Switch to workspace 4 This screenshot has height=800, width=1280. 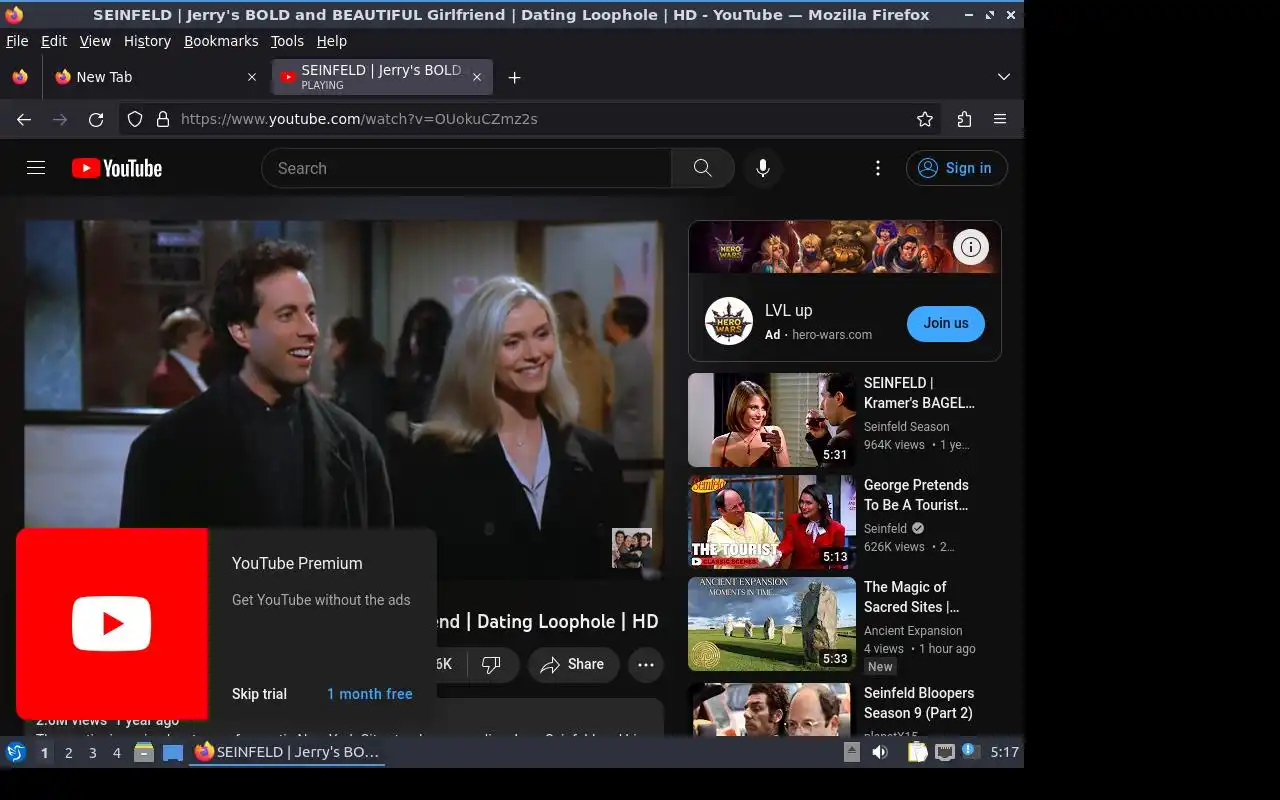(117, 753)
